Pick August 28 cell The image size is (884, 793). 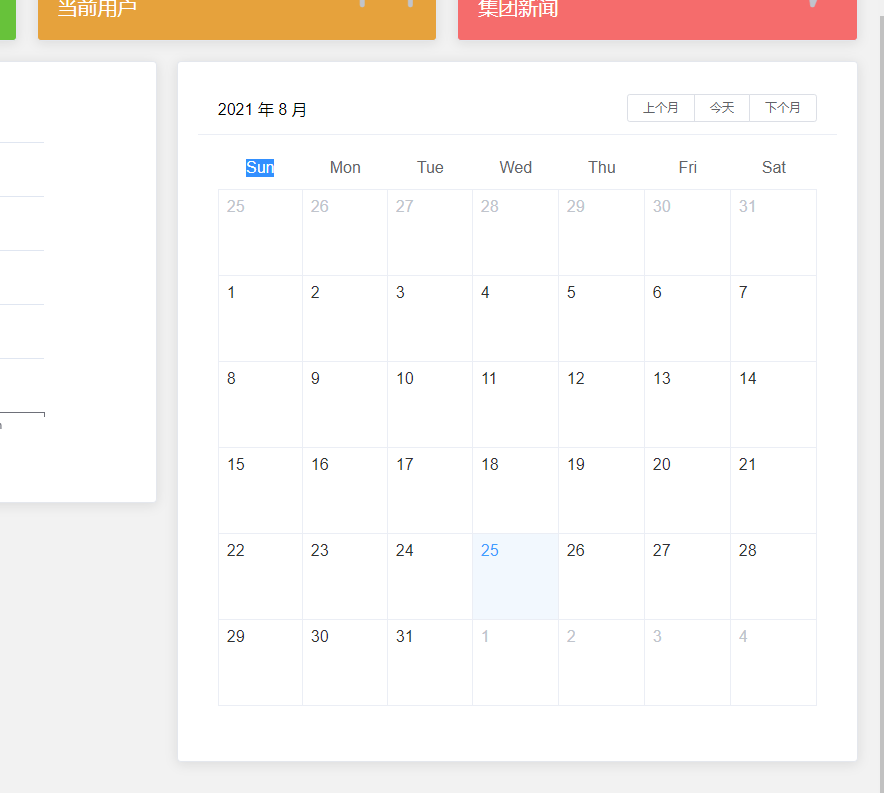(774, 577)
